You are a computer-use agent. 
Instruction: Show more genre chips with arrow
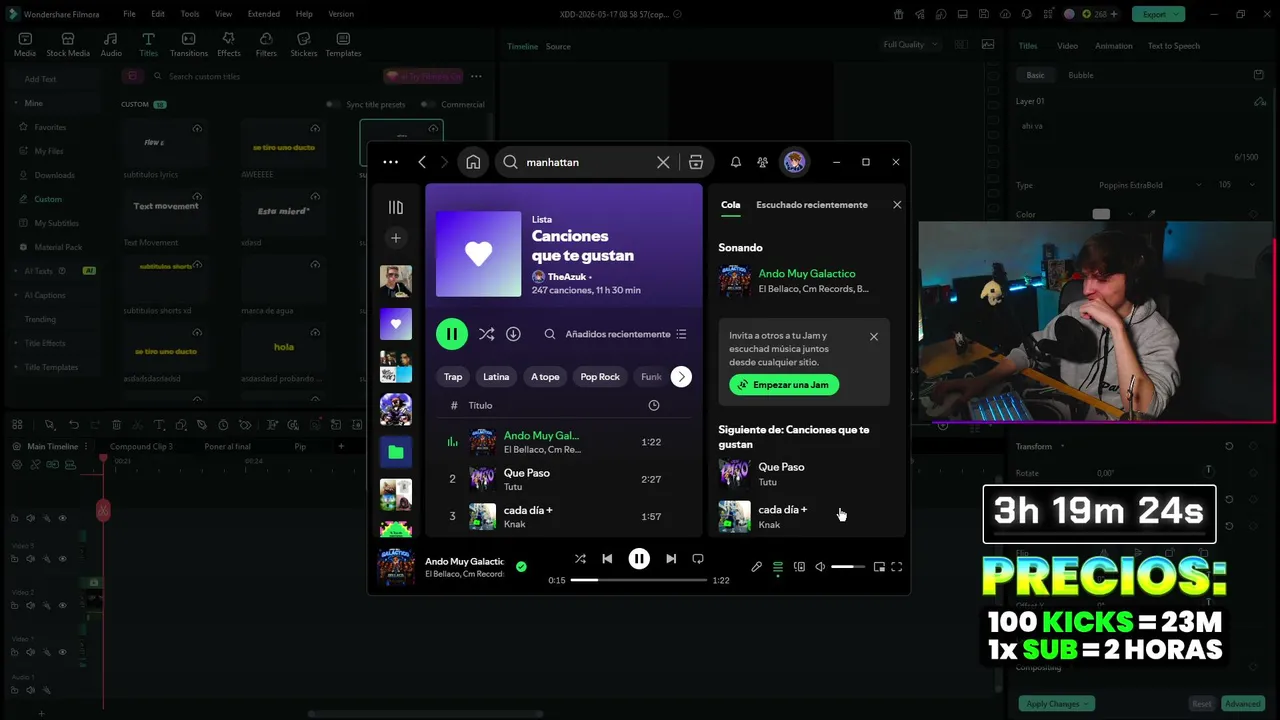pyautogui.click(x=681, y=377)
